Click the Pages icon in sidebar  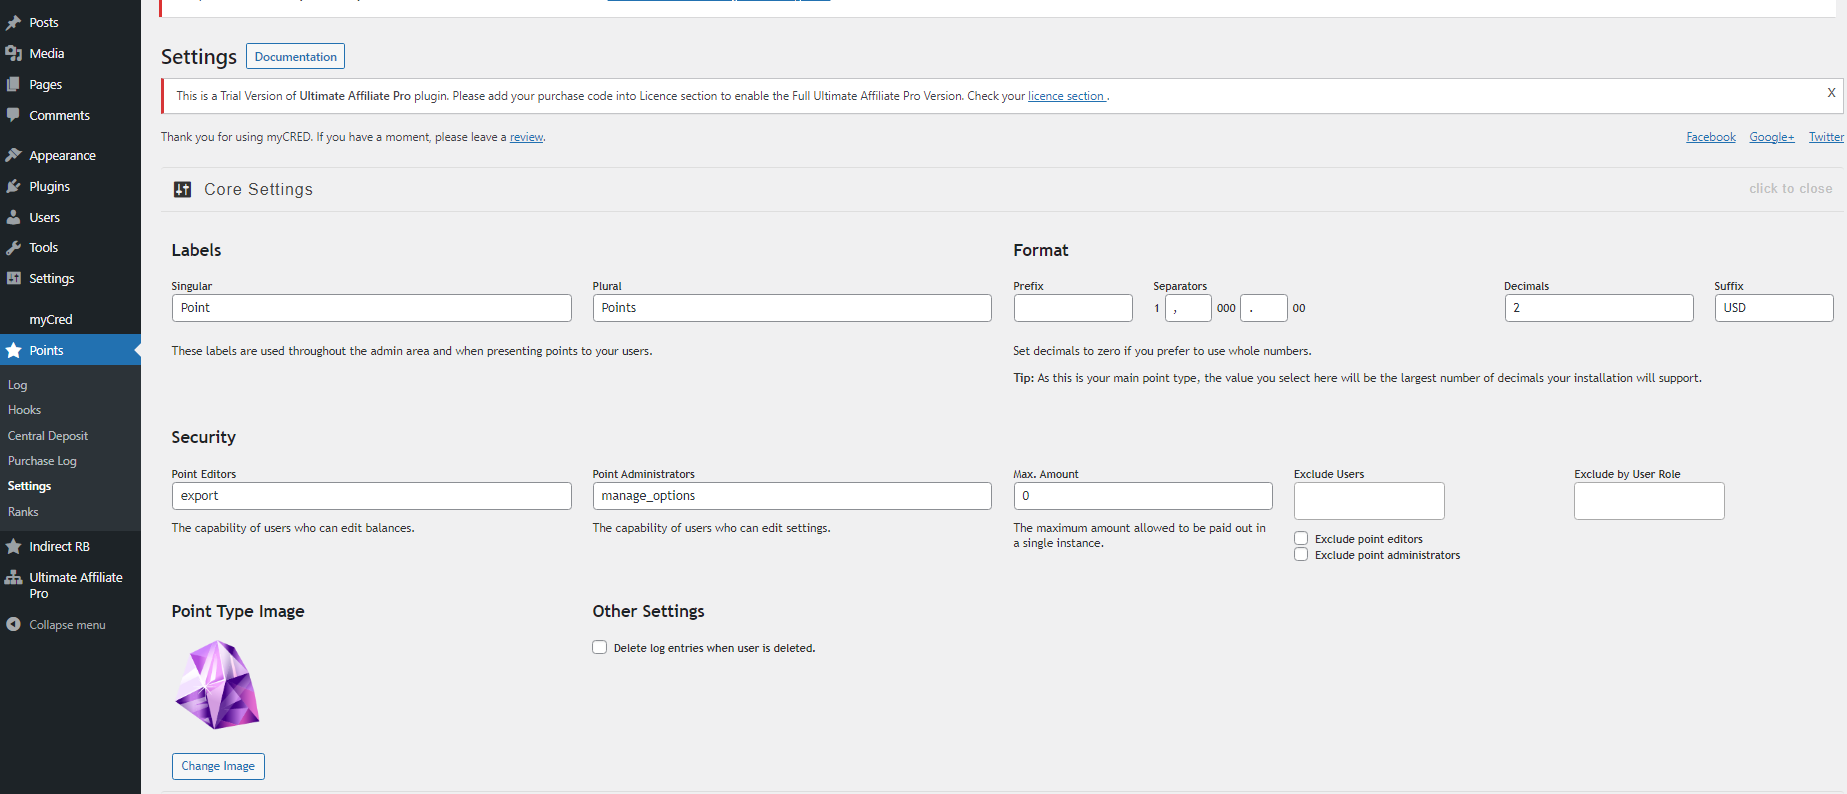(x=14, y=84)
